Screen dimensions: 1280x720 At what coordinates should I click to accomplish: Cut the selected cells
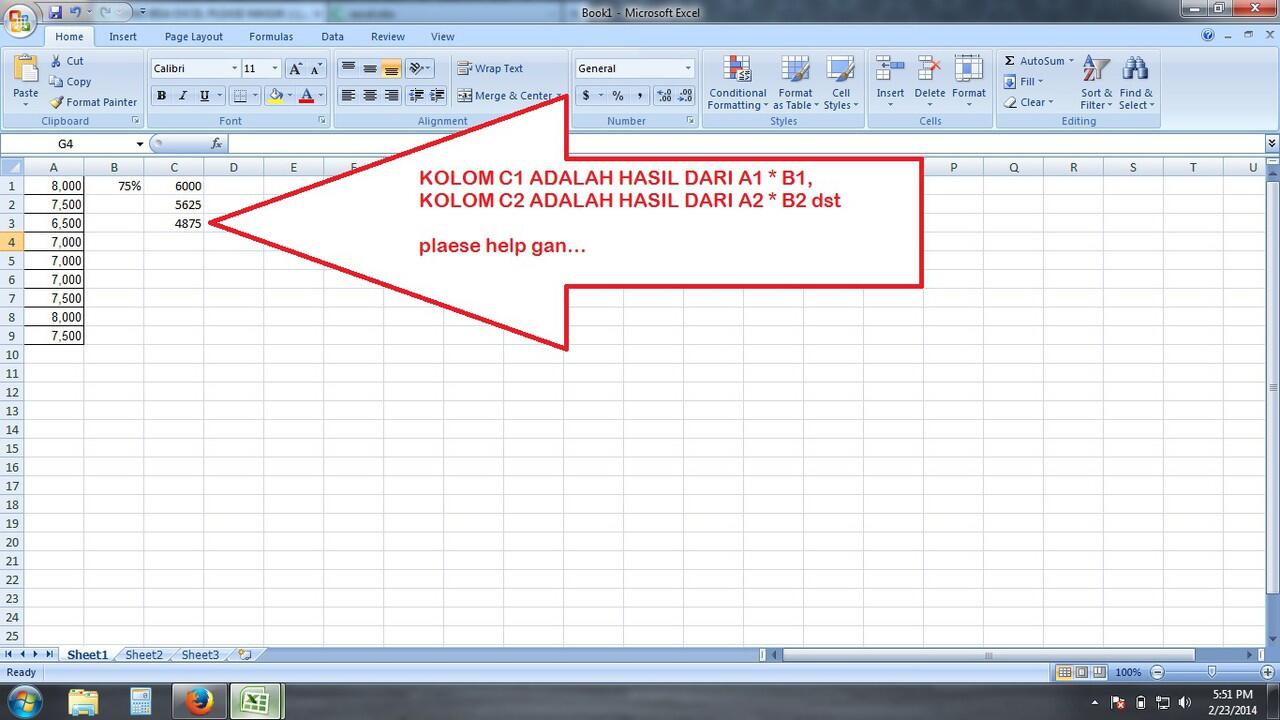(x=68, y=61)
